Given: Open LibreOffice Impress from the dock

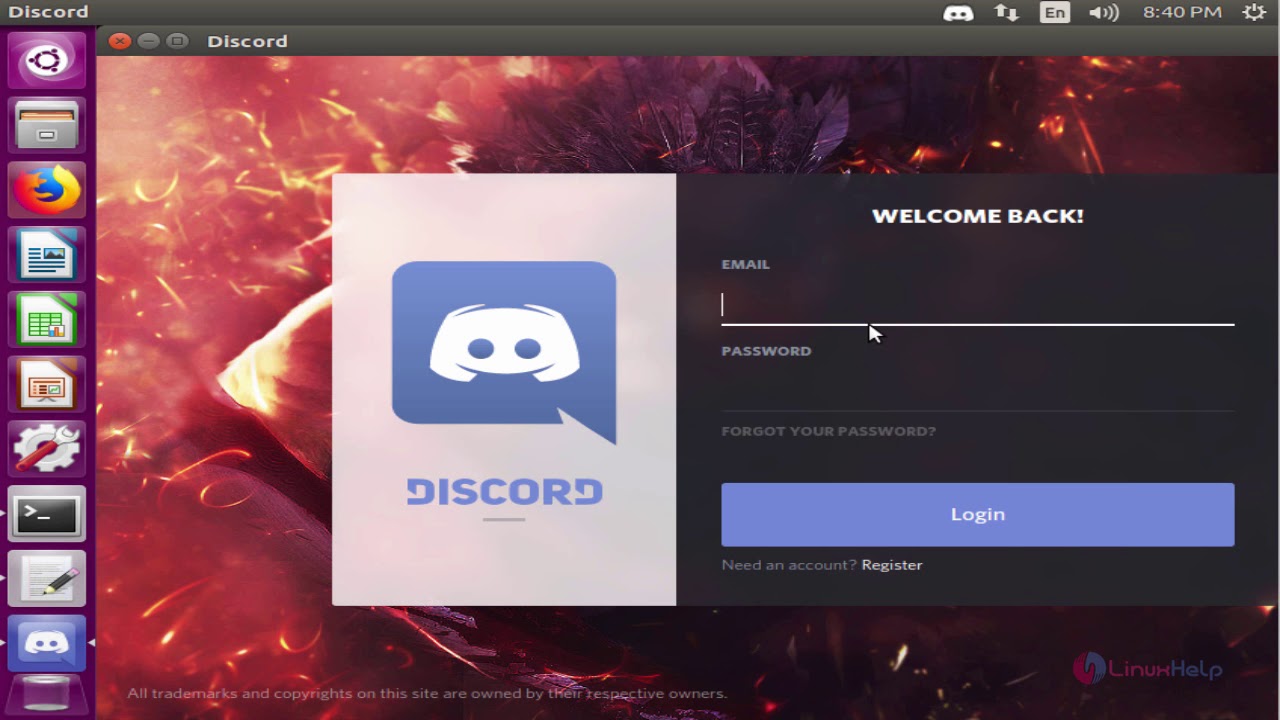Looking at the screenshot, I should (x=46, y=384).
